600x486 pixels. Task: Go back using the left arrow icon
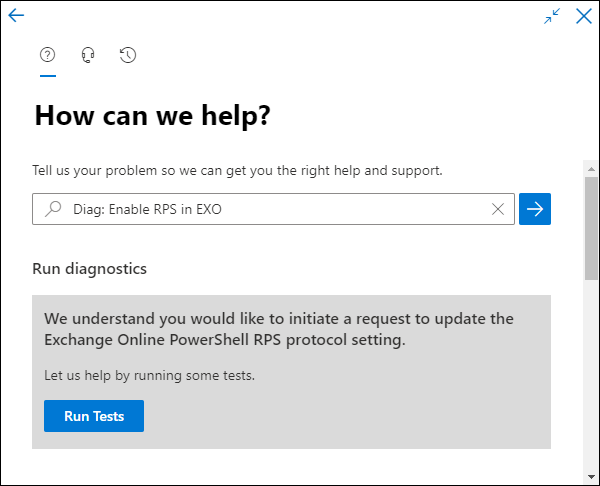(x=16, y=15)
